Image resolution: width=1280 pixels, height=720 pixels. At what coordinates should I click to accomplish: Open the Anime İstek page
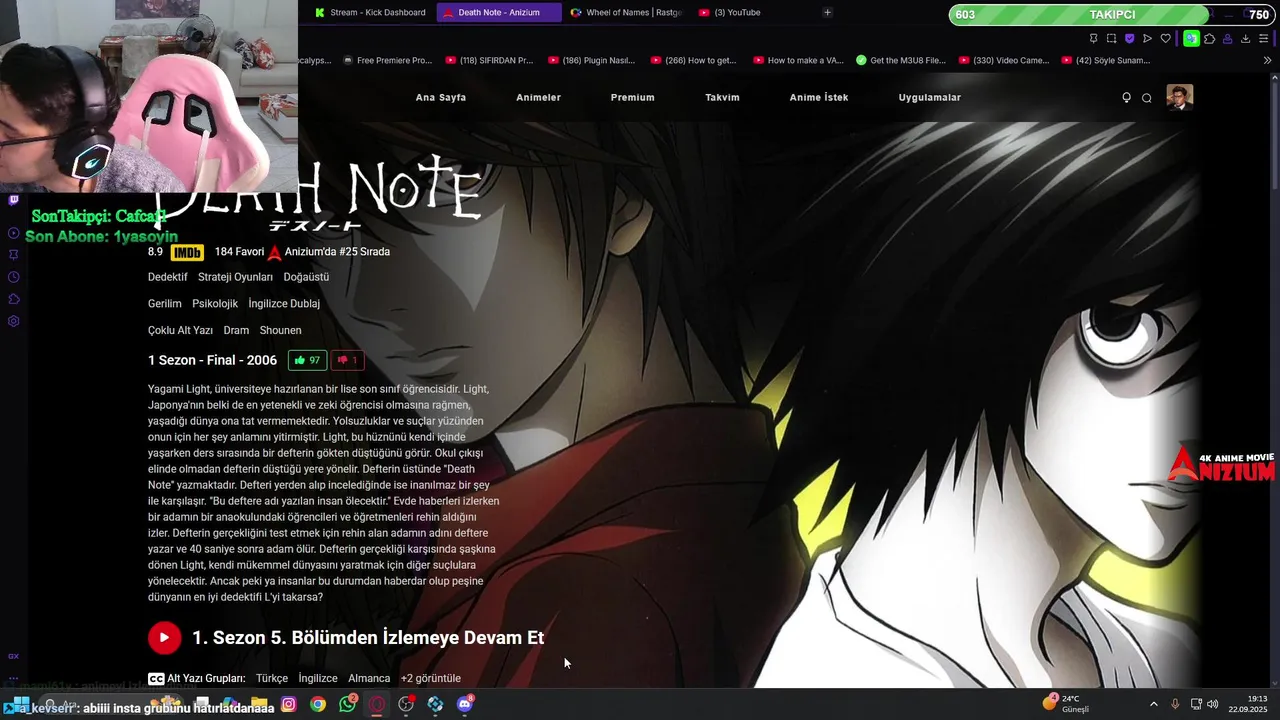click(819, 97)
